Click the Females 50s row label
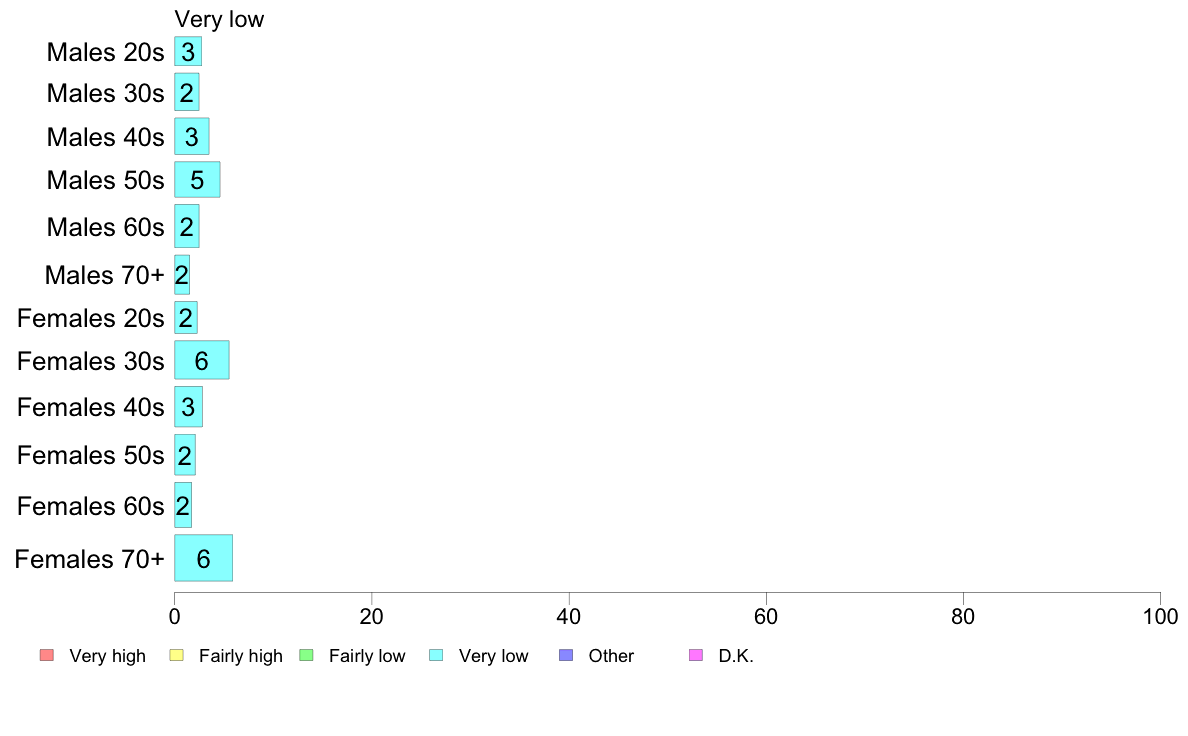Screen dimensions: 1188x736 tap(91, 455)
